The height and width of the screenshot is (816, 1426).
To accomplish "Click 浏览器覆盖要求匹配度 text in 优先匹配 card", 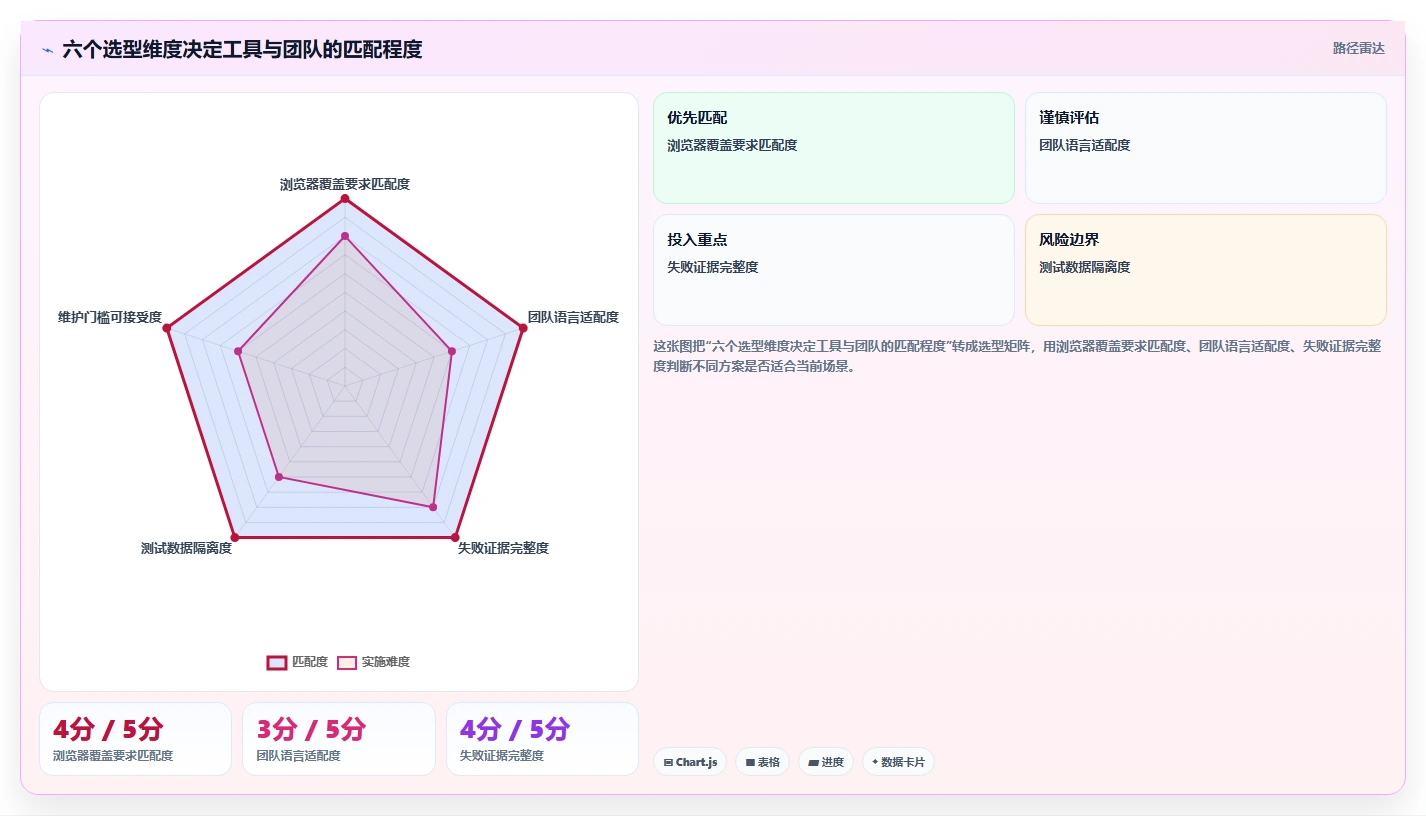I will [x=732, y=145].
